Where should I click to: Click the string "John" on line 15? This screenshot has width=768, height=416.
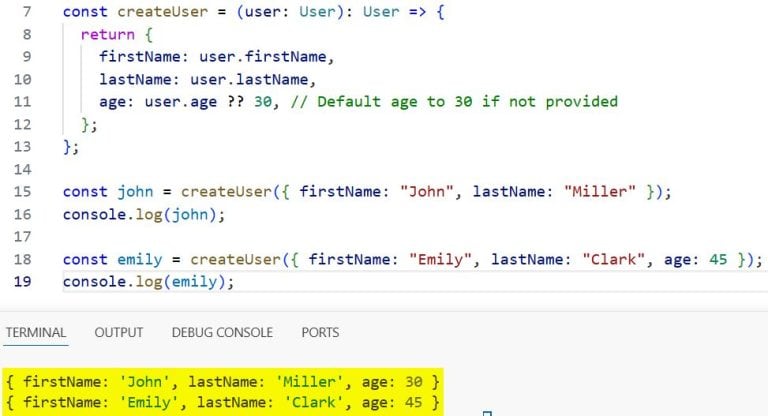[x=427, y=191]
